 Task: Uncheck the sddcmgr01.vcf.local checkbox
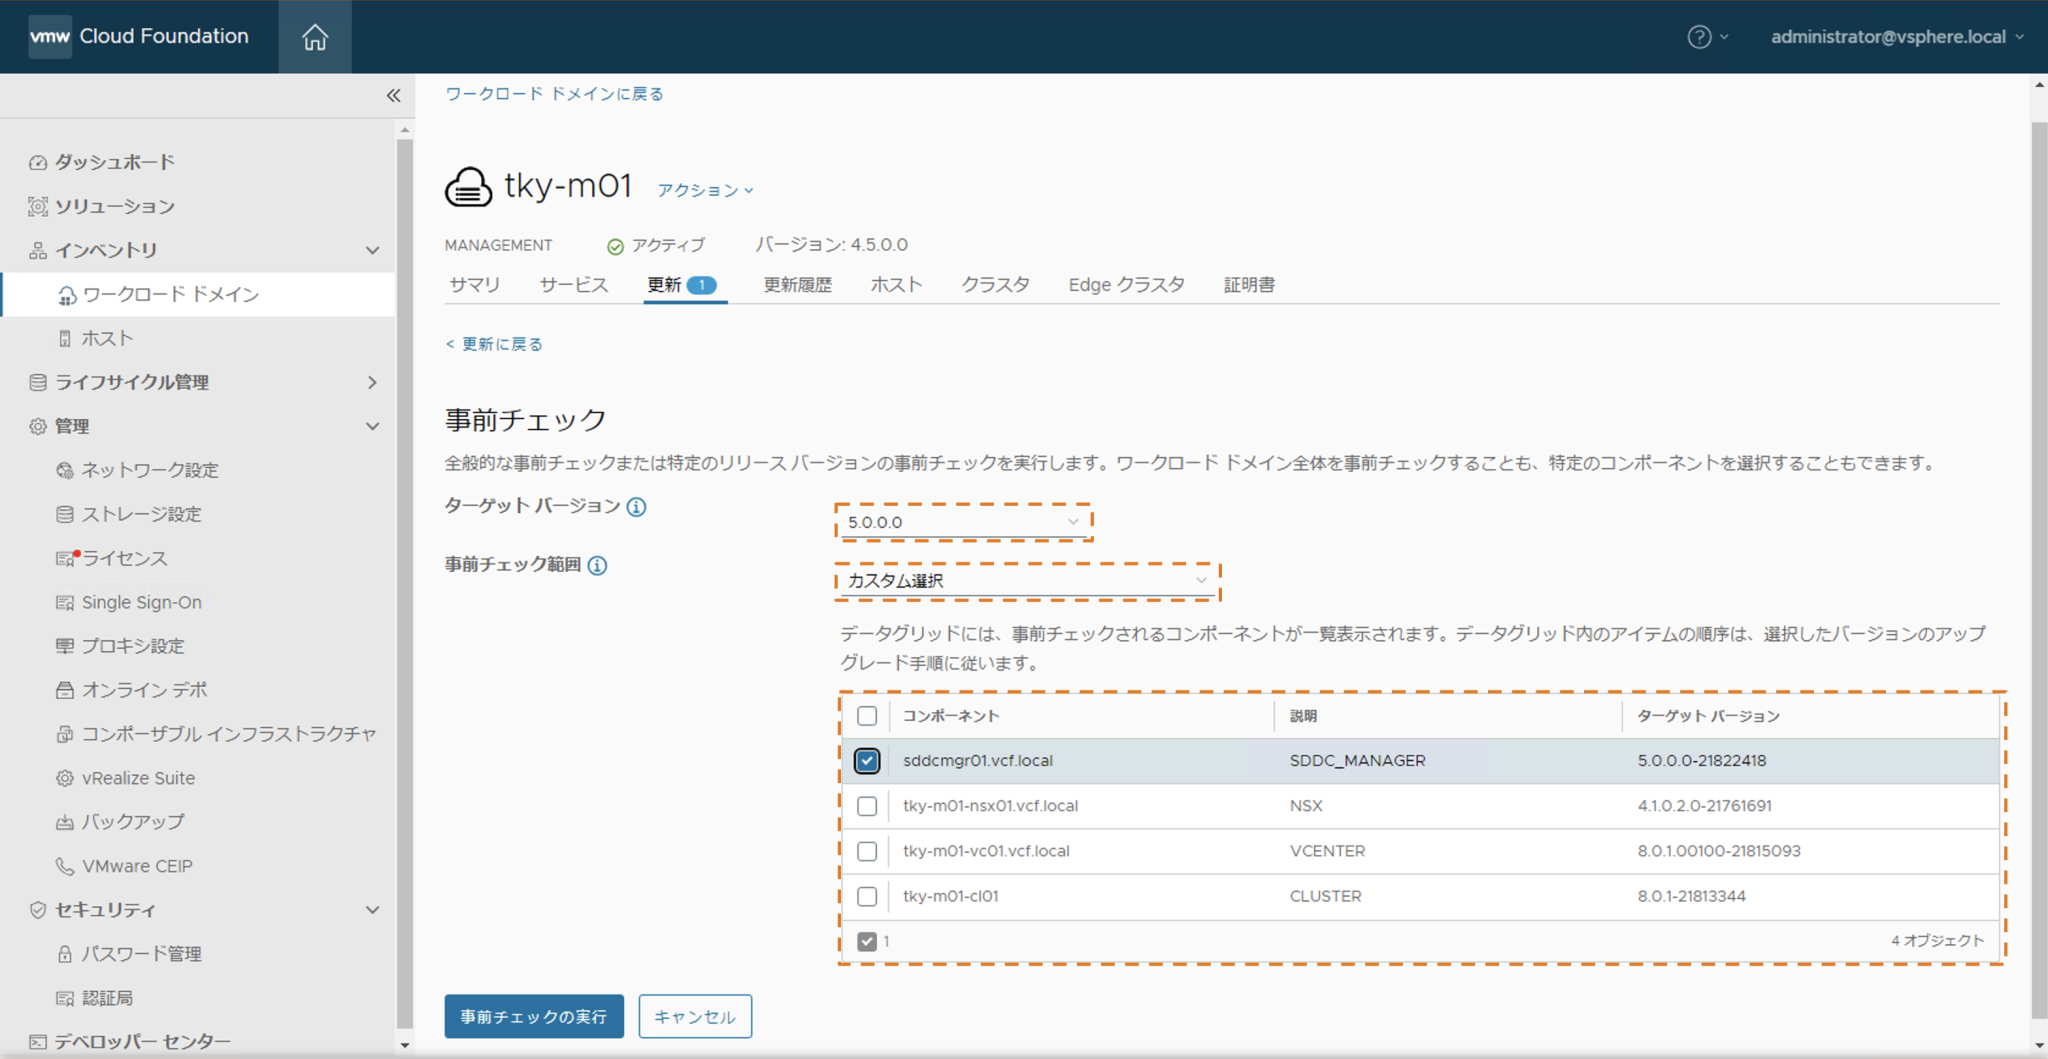[x=867, y=761]
